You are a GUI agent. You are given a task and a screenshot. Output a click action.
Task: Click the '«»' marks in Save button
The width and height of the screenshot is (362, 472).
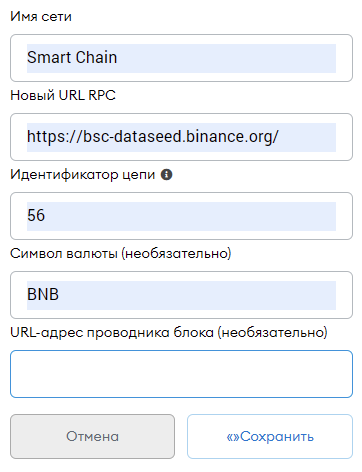point(233,437)
